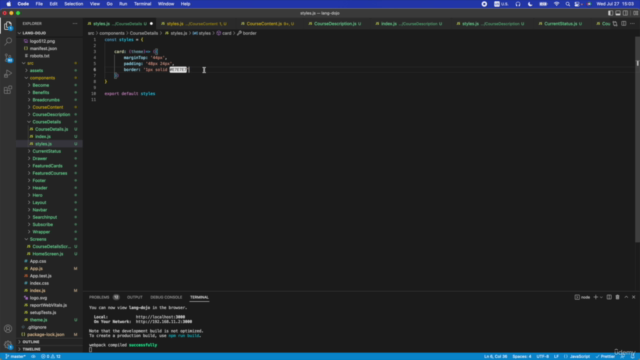The height and width of the screenshot is (360, 640).
Task: Click the Spaces: 4 indentation button
Action: pyautogui.click(x=522, y=356)
